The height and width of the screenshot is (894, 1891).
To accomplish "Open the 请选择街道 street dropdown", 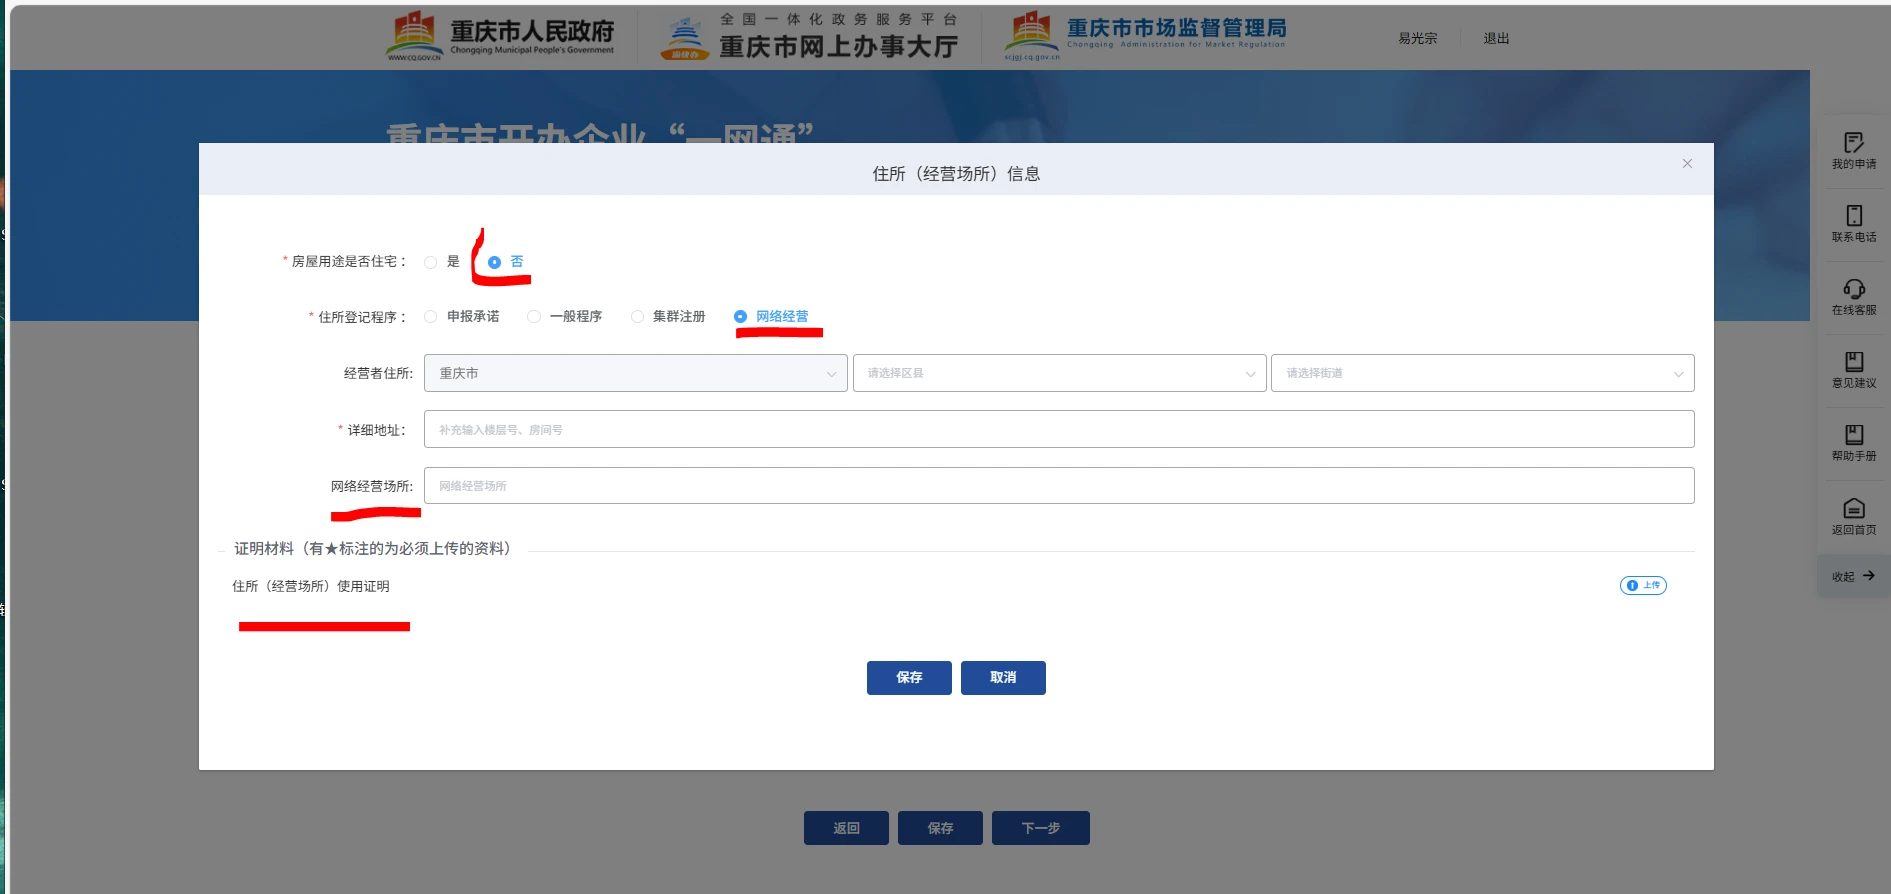I will coord(1482,373).
